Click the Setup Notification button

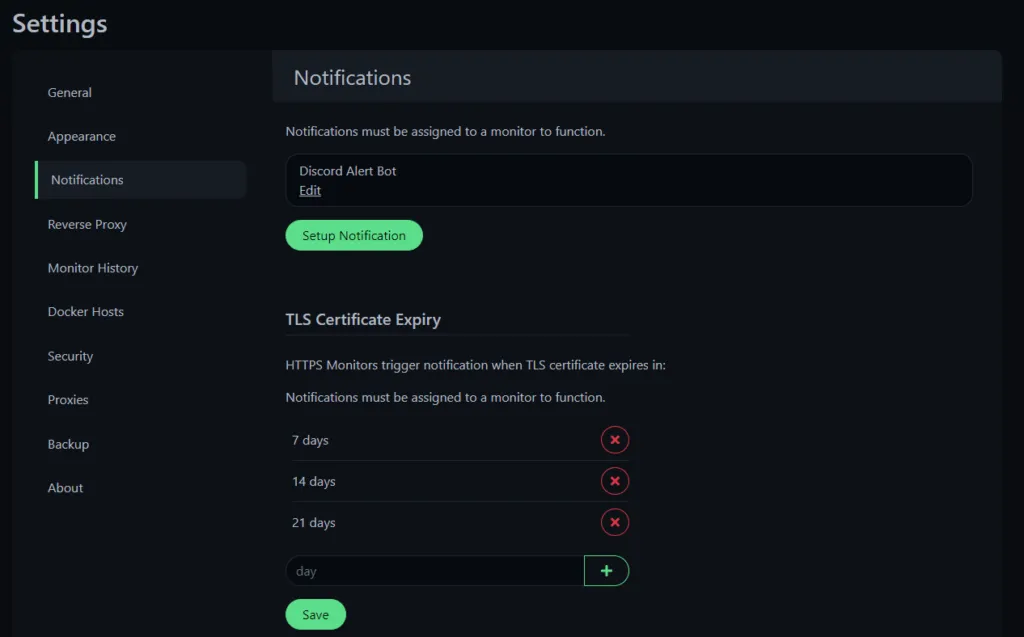(x=354, y=236)
